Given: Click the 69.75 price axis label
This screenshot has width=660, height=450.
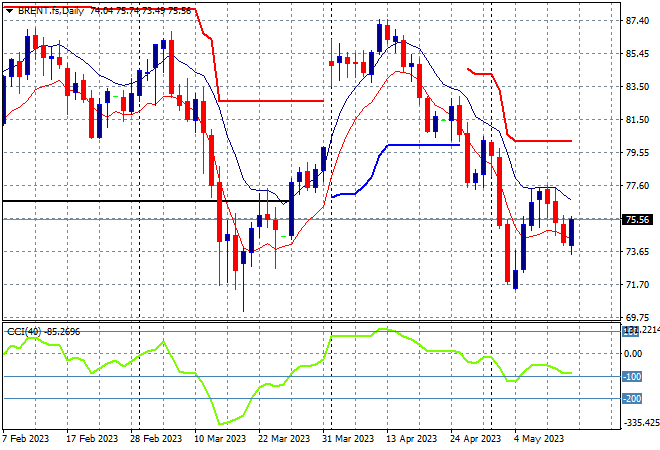Looking at the screenshot, I should (x=637, y=317).
